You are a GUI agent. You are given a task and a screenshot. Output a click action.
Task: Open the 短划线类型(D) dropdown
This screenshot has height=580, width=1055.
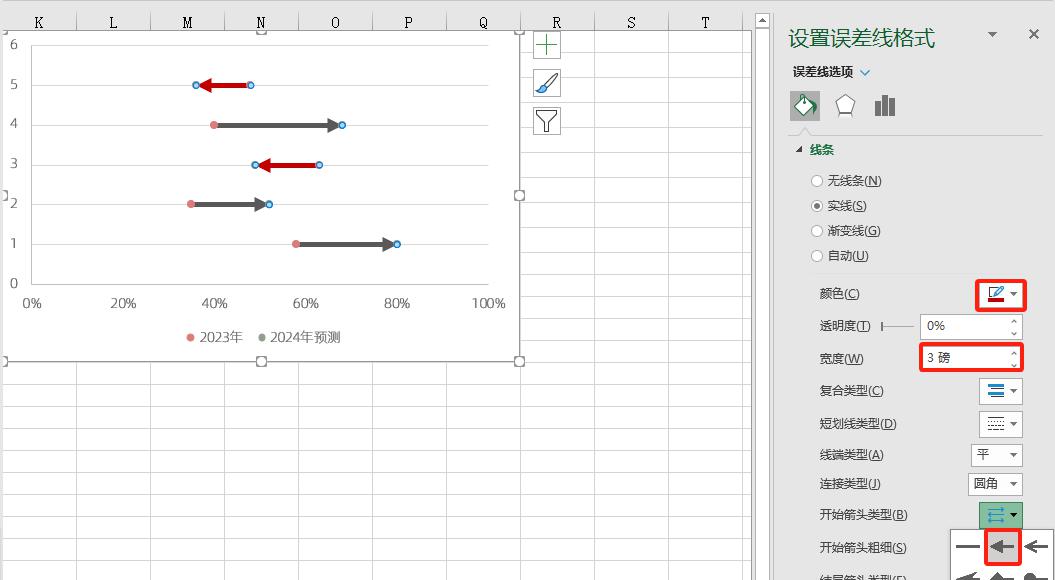click(x=1001, y=424)
